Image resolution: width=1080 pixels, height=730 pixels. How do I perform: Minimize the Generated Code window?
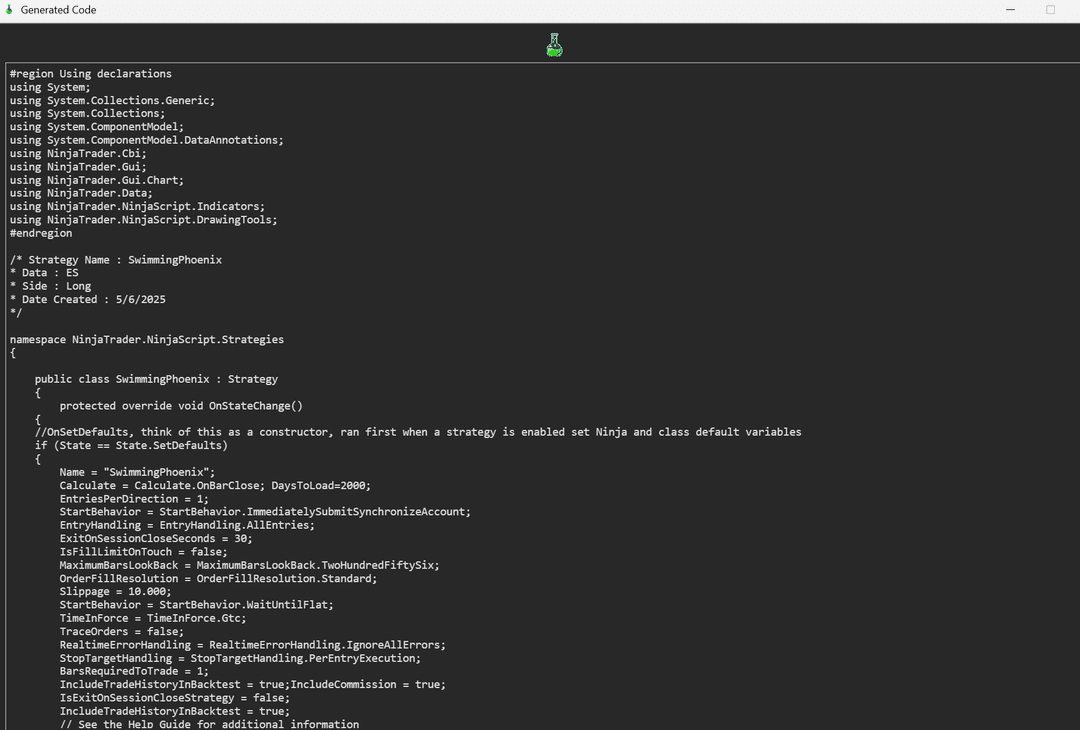click(x=1011, y=10)
